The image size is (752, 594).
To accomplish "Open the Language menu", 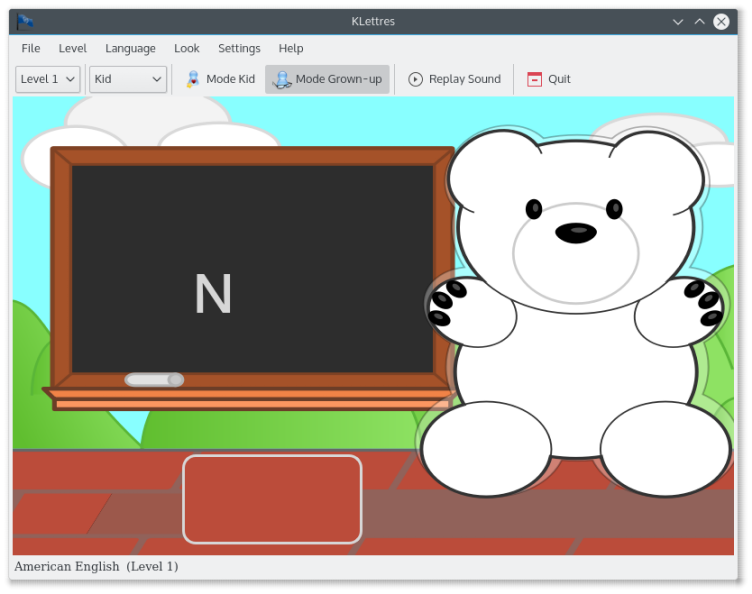I will (x=130, y=48).
